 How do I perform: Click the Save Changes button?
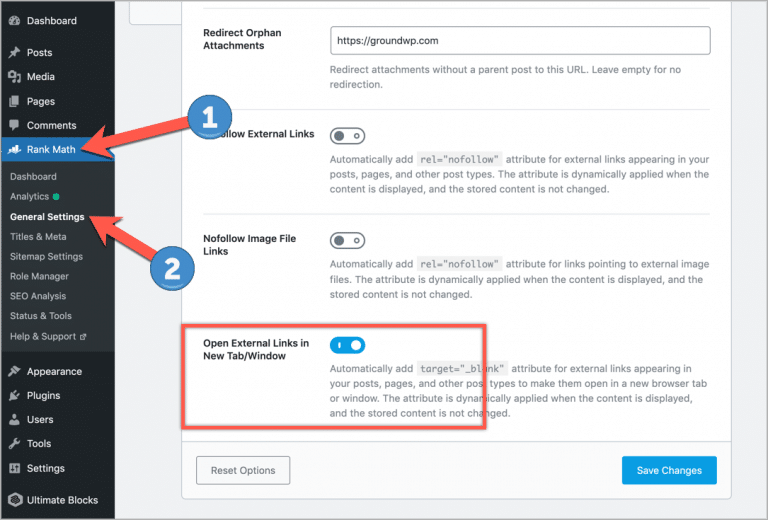pos(669,470)
